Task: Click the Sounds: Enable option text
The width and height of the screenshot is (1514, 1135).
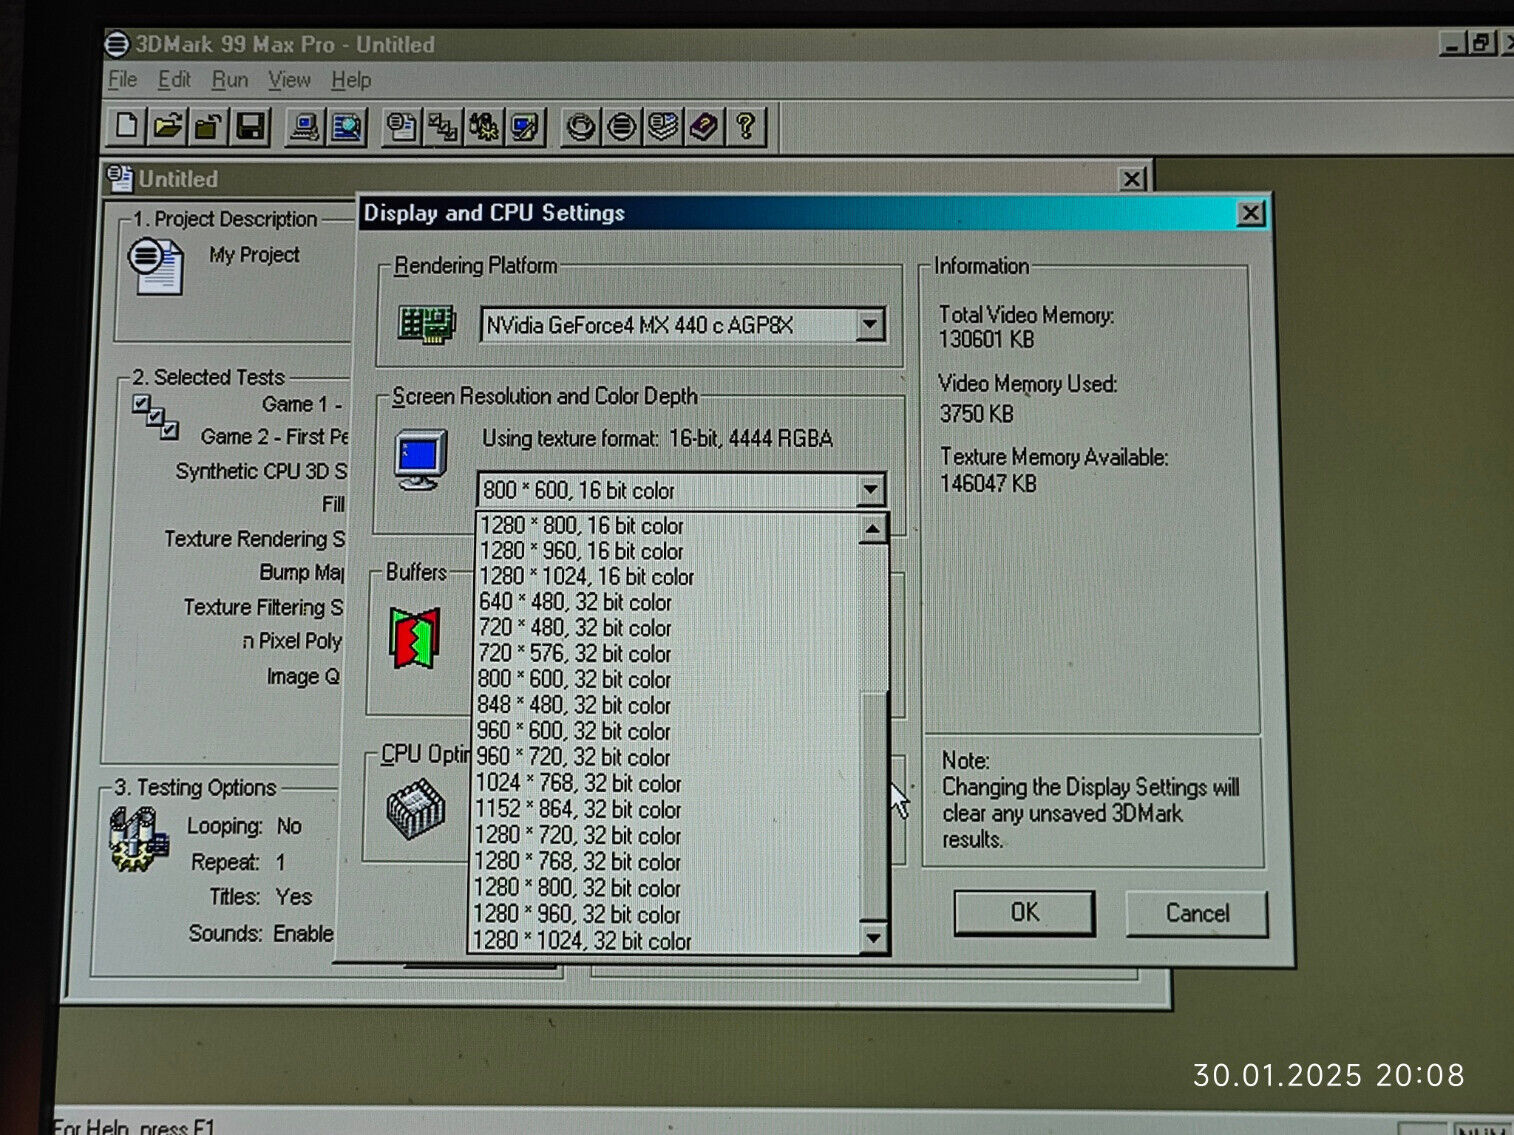Action: coord(261,933)
